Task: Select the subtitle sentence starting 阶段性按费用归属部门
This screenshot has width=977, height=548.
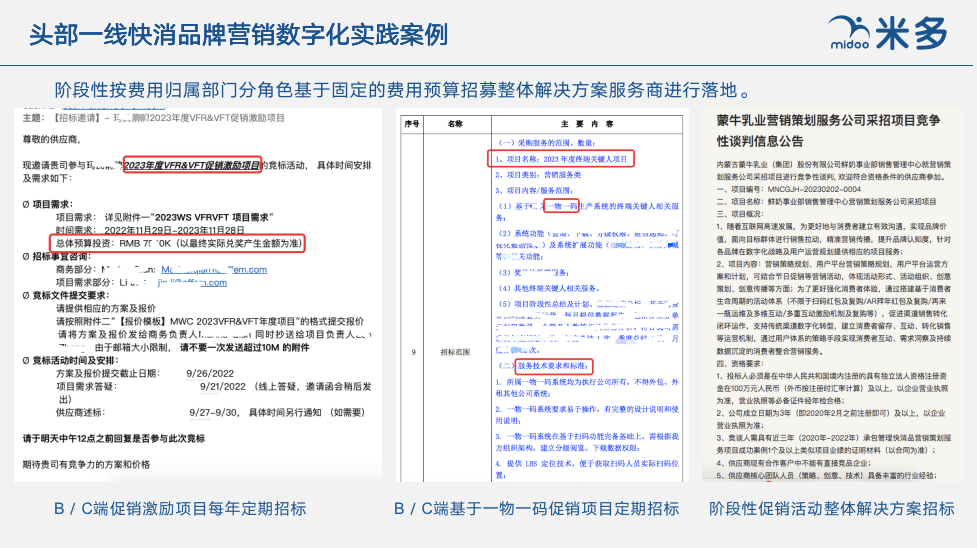Action: point(405,90)
